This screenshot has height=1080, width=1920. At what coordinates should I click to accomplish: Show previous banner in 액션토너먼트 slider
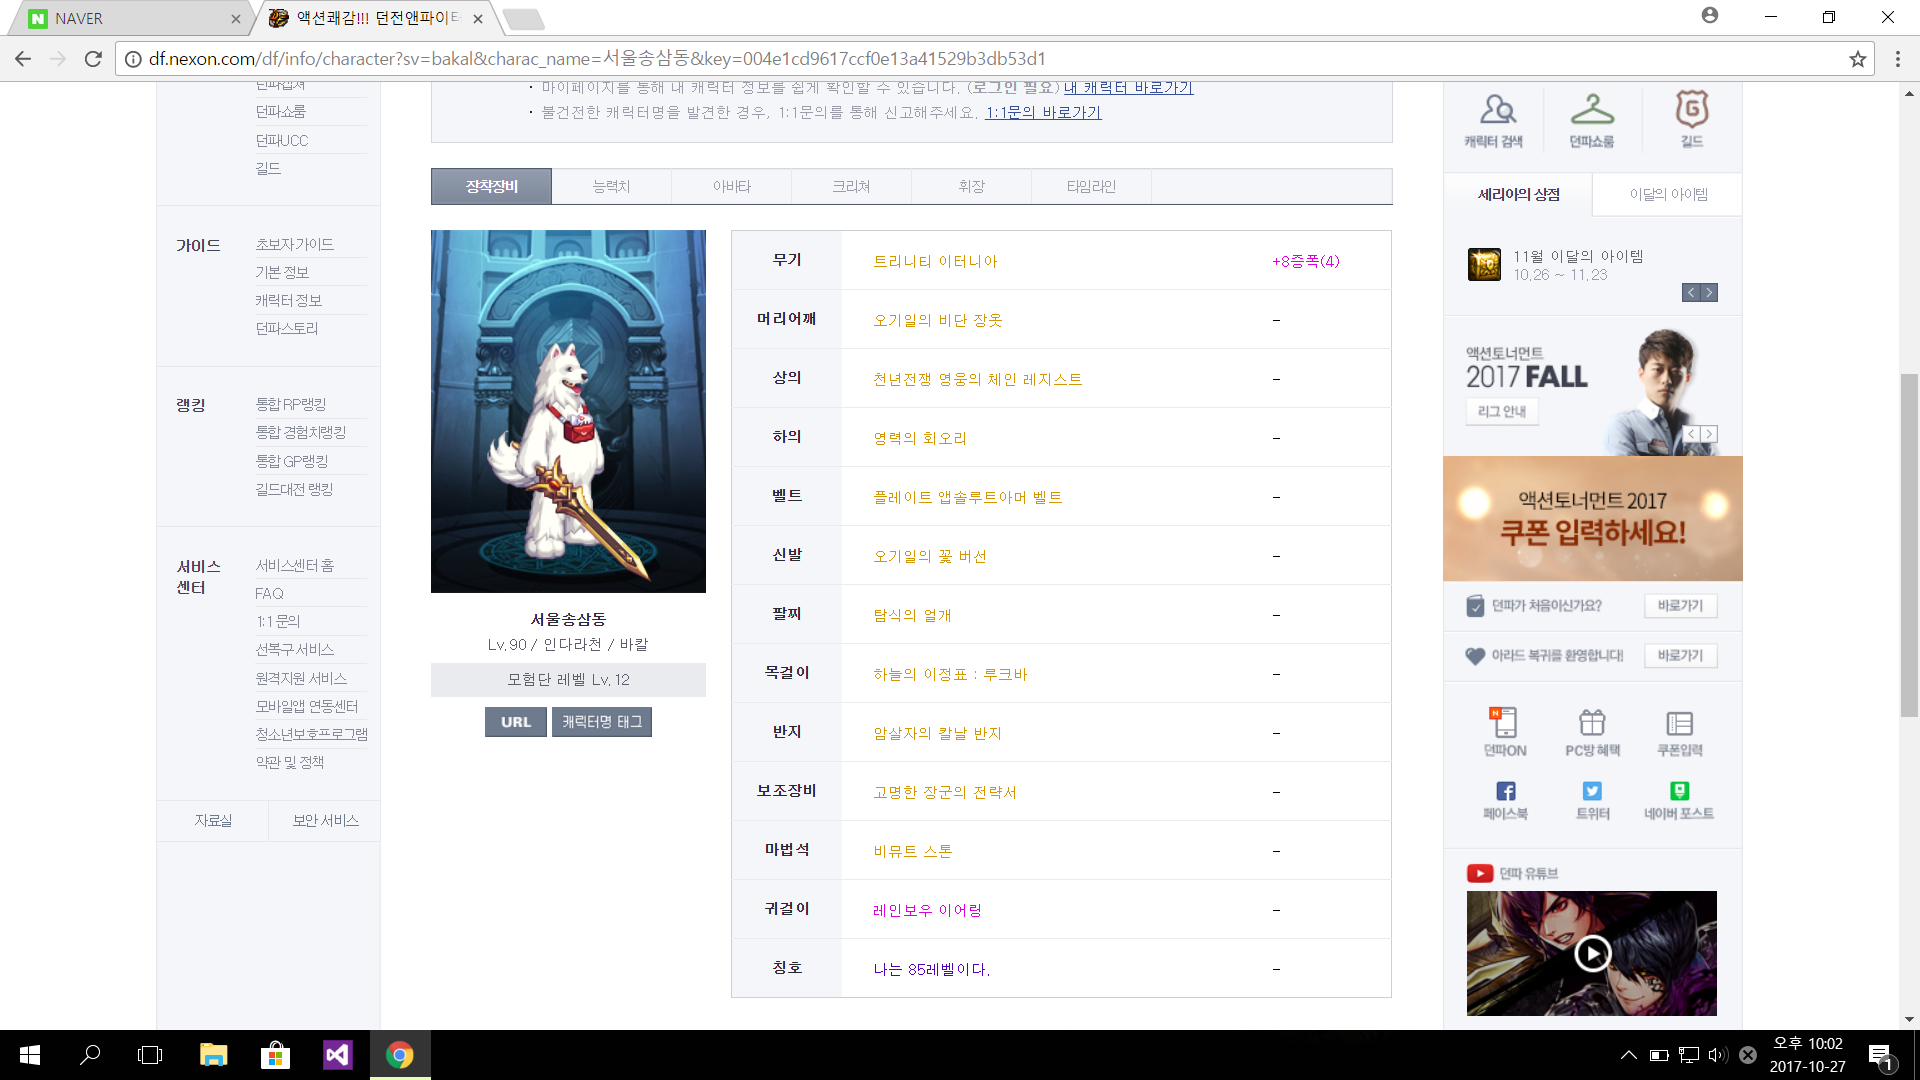[x=1691, y=434]
